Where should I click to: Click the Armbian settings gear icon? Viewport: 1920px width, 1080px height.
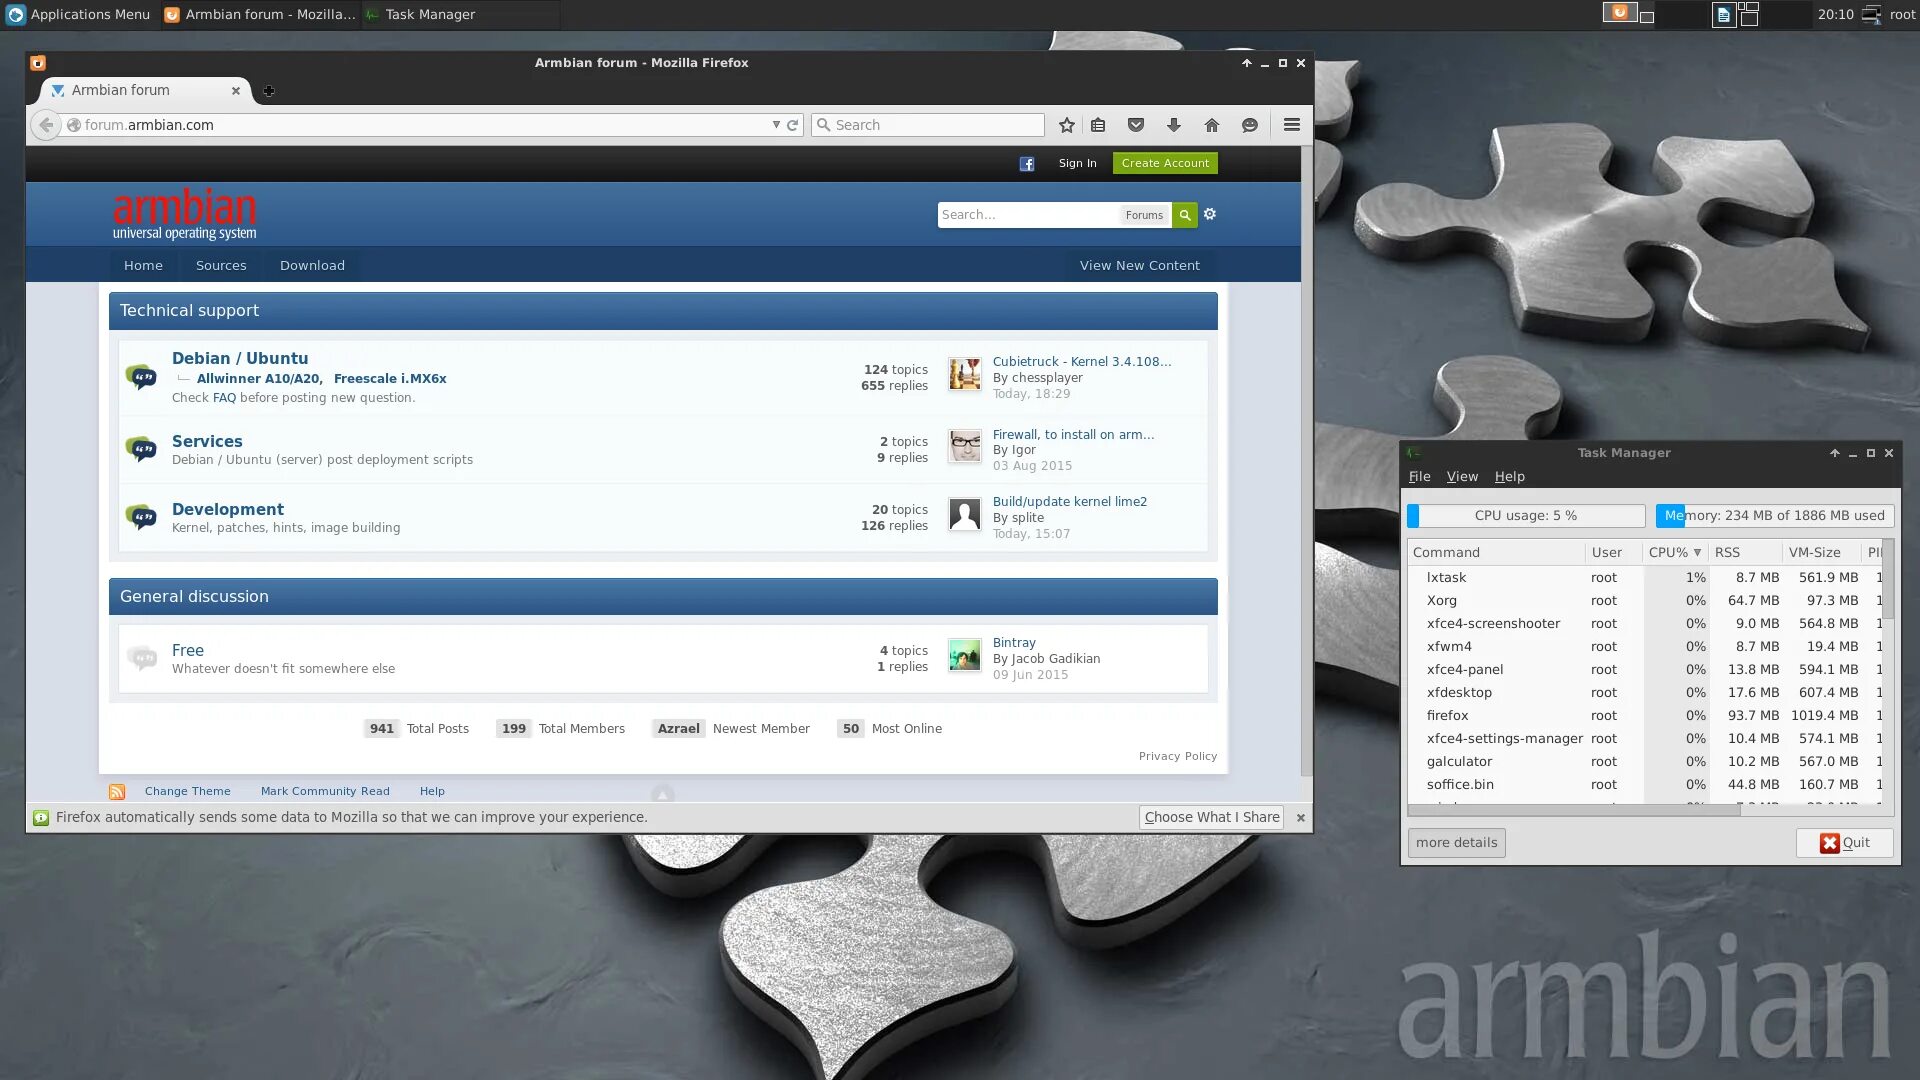1209,214
